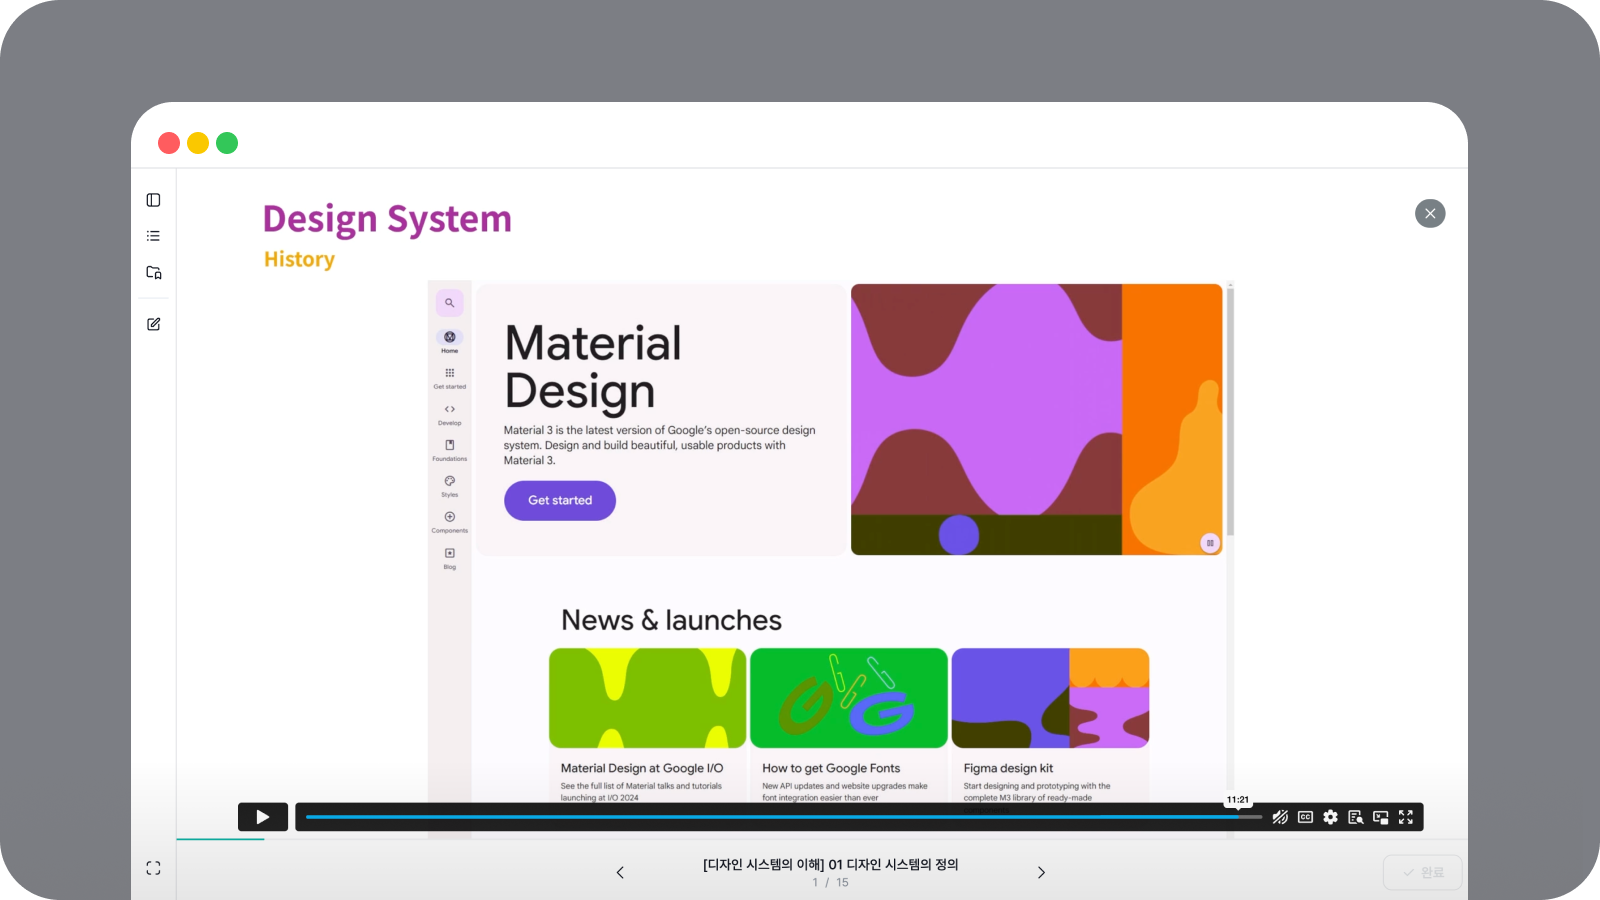
Task: Click the yellow minimize window button
Action: [198, 143]
